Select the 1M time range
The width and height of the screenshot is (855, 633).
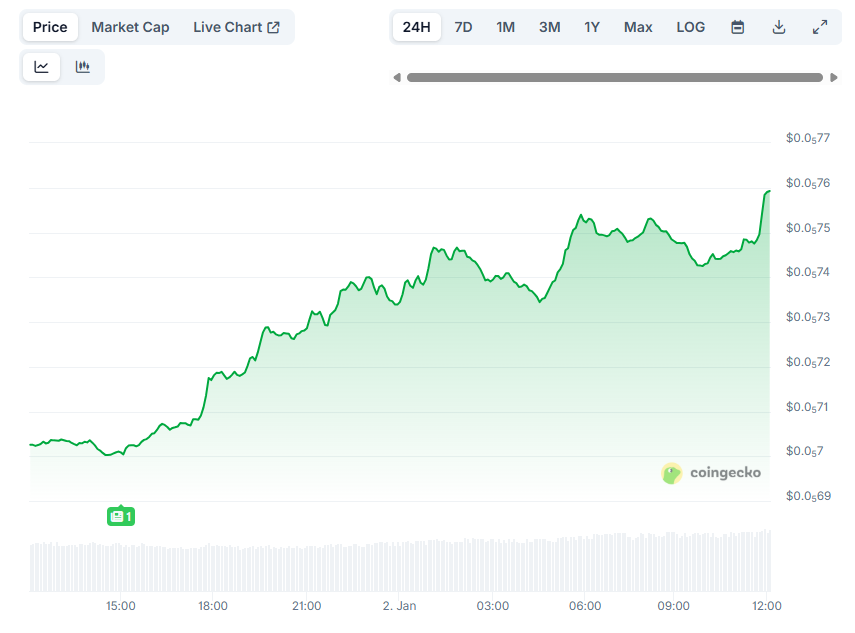[505, 27]
